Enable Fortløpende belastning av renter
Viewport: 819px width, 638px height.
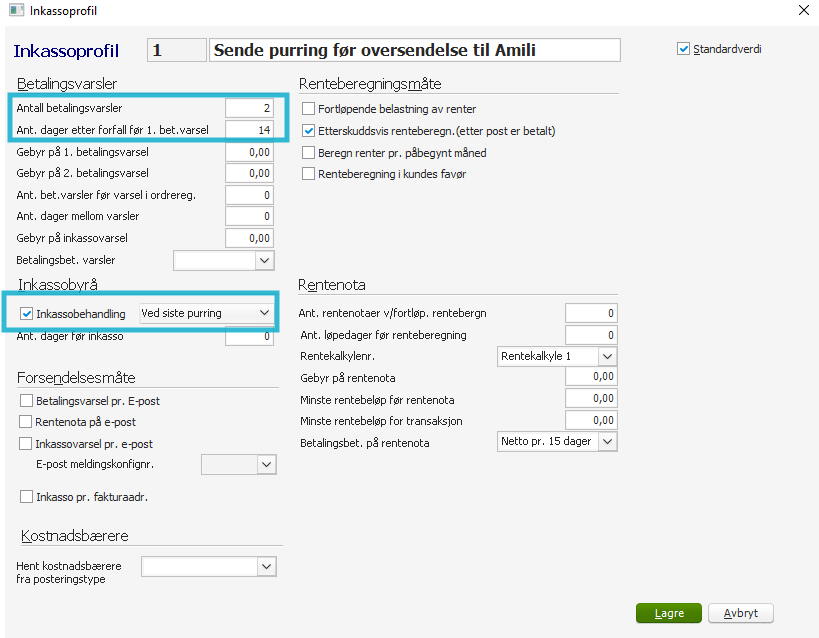click(309, 109)
